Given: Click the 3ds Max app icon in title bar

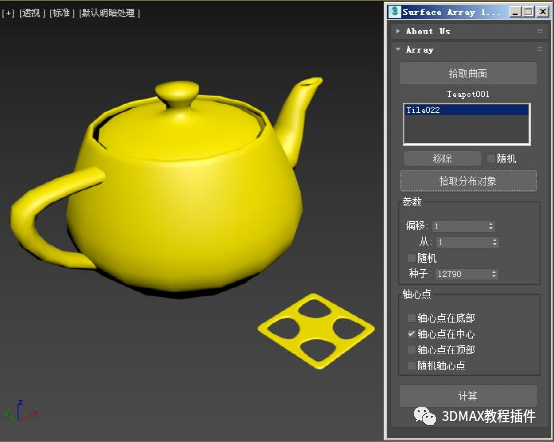Looking at the screenshot, I should click(394, 12).
